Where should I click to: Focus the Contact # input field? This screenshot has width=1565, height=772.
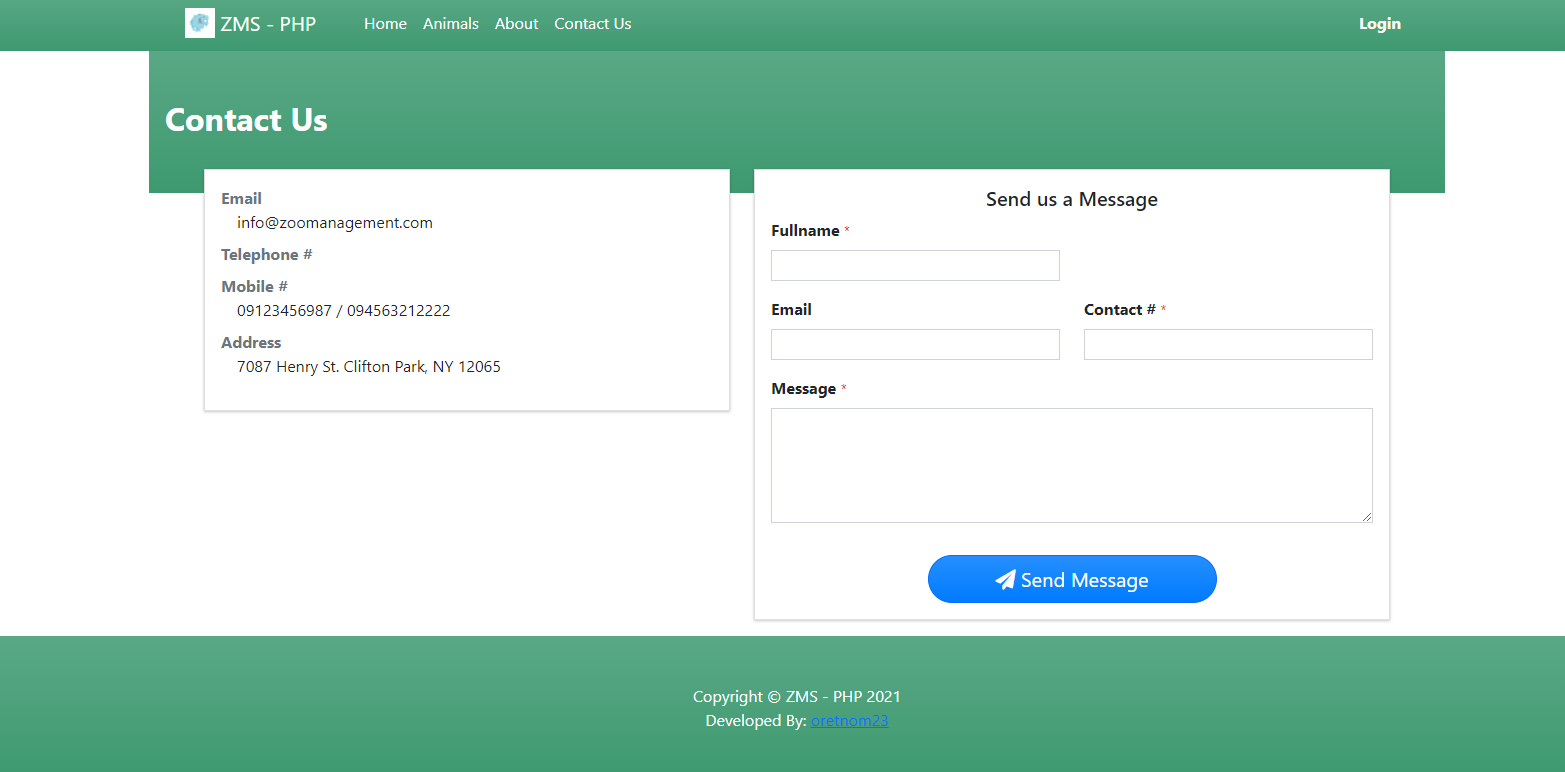click(x=1227, y=345)
